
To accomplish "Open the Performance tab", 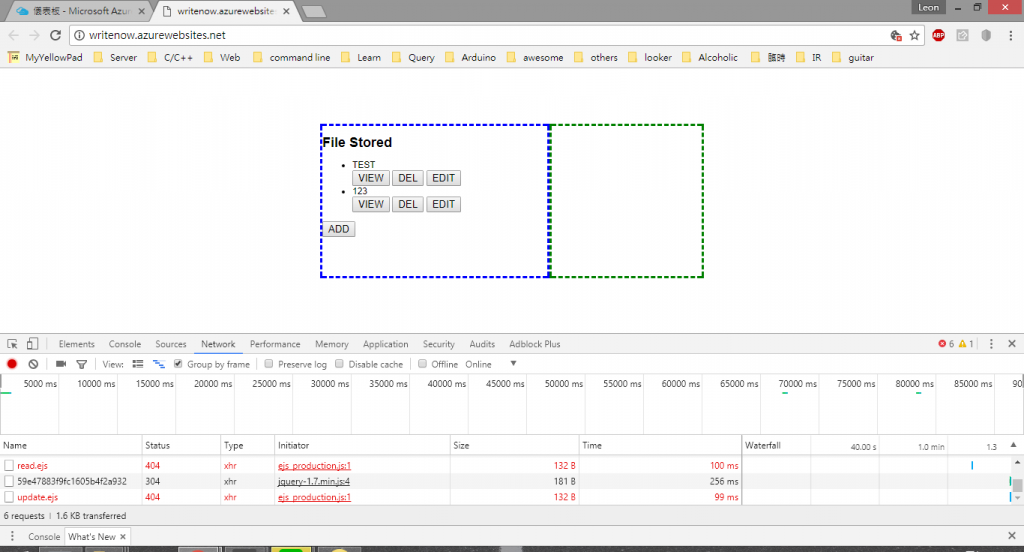I will tap(275, 344).
